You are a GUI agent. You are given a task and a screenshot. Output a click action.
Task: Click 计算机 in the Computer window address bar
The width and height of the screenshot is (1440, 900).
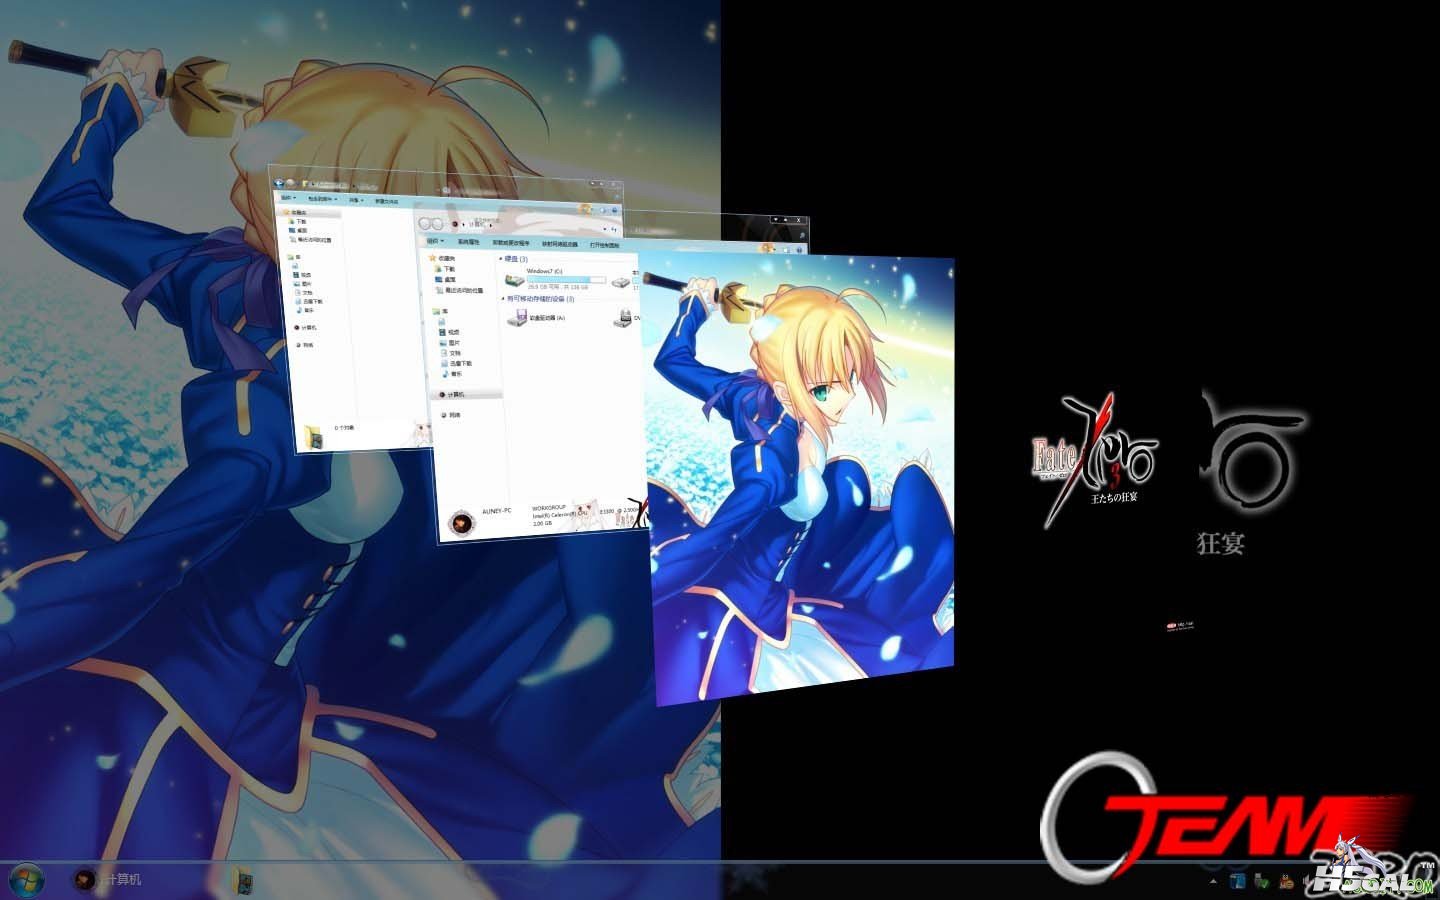(x=478, y=224)
